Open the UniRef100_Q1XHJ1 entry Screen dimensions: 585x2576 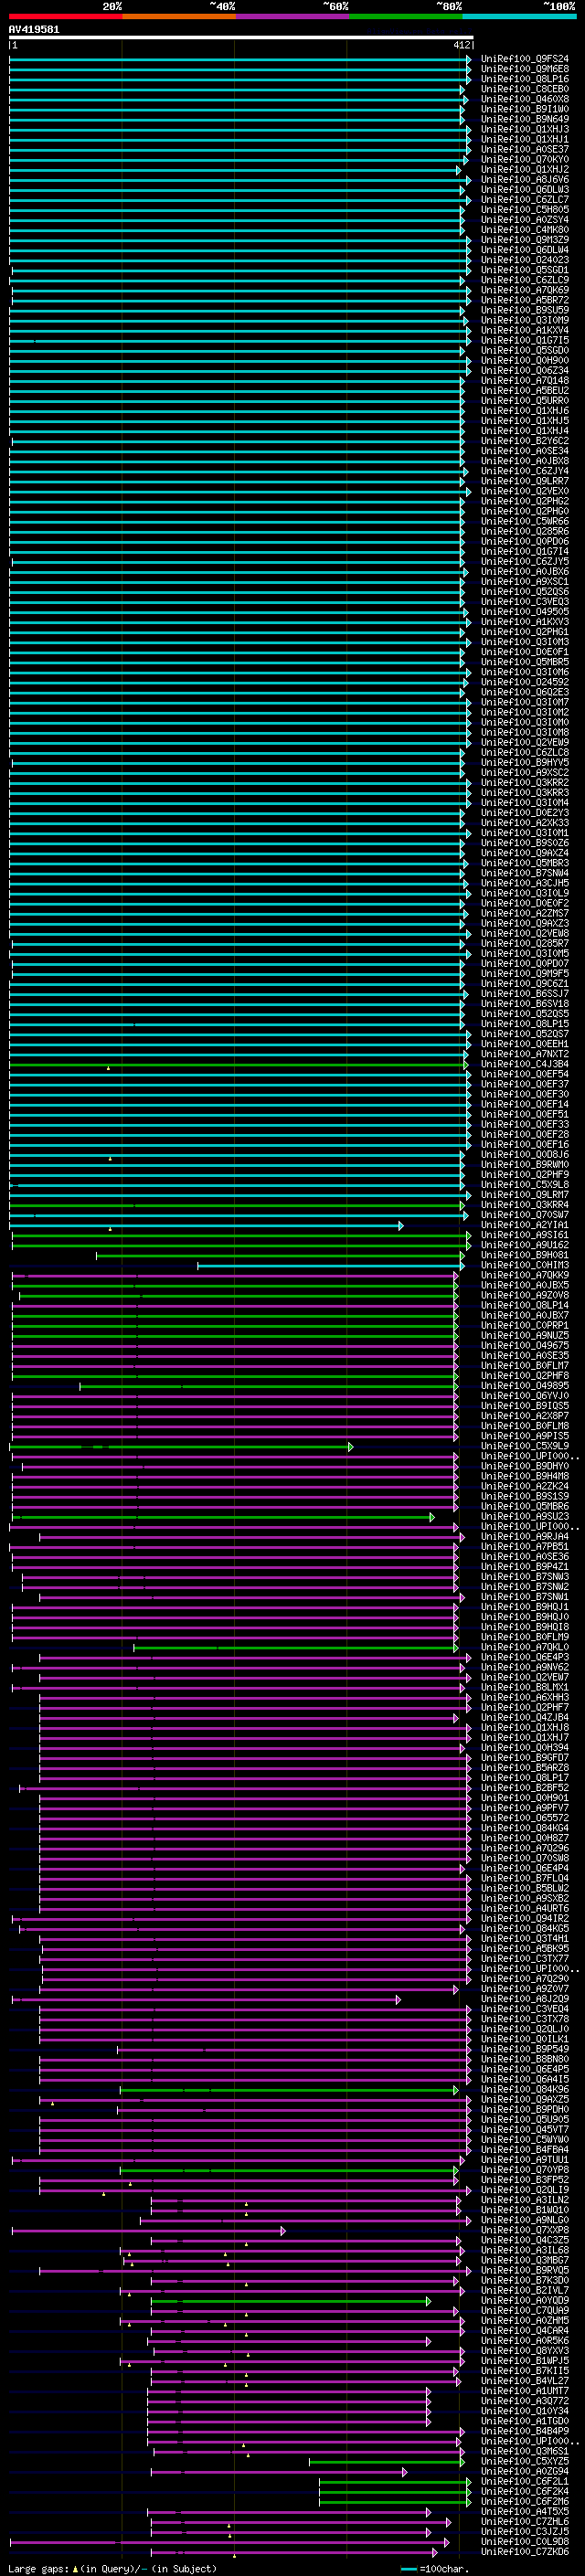pyautogui.click(x=525, y=139)
